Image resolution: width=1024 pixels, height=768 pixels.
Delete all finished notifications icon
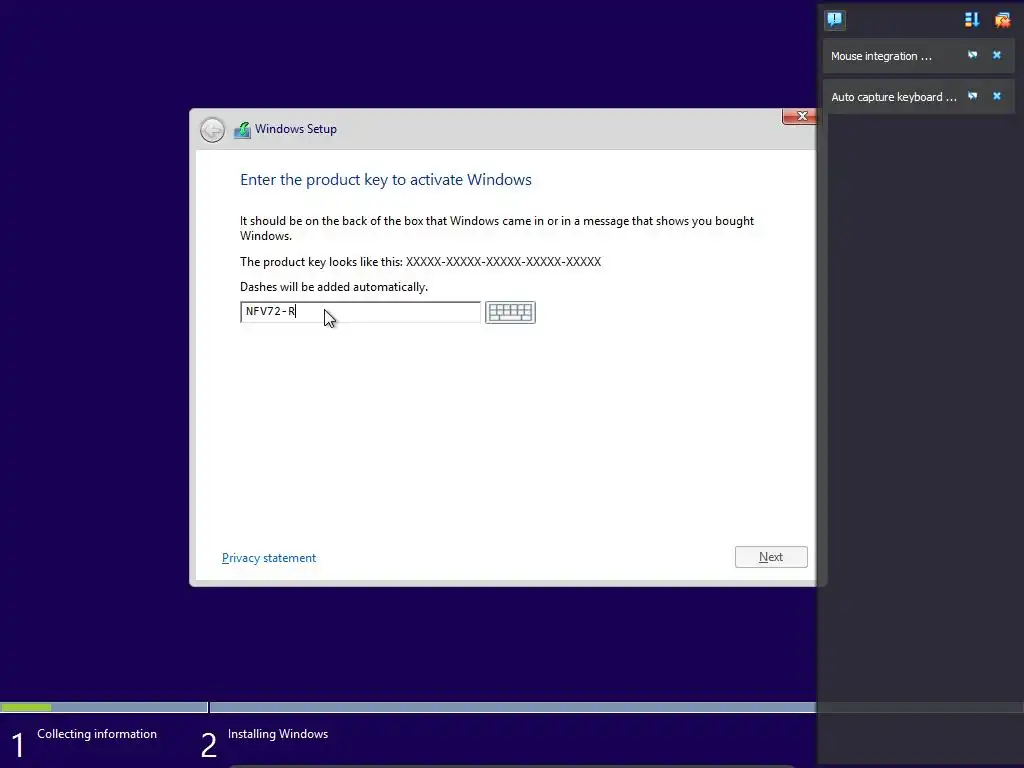pyautogui.click(x=1002, y=20)
